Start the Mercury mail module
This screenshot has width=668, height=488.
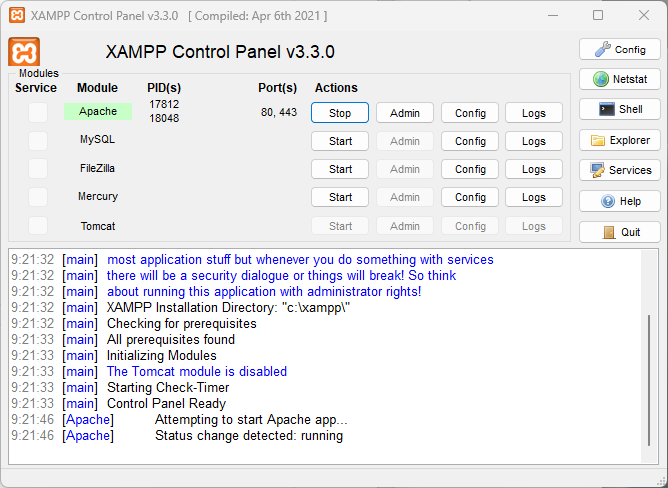pyautogui.click(x=340, y=197)
